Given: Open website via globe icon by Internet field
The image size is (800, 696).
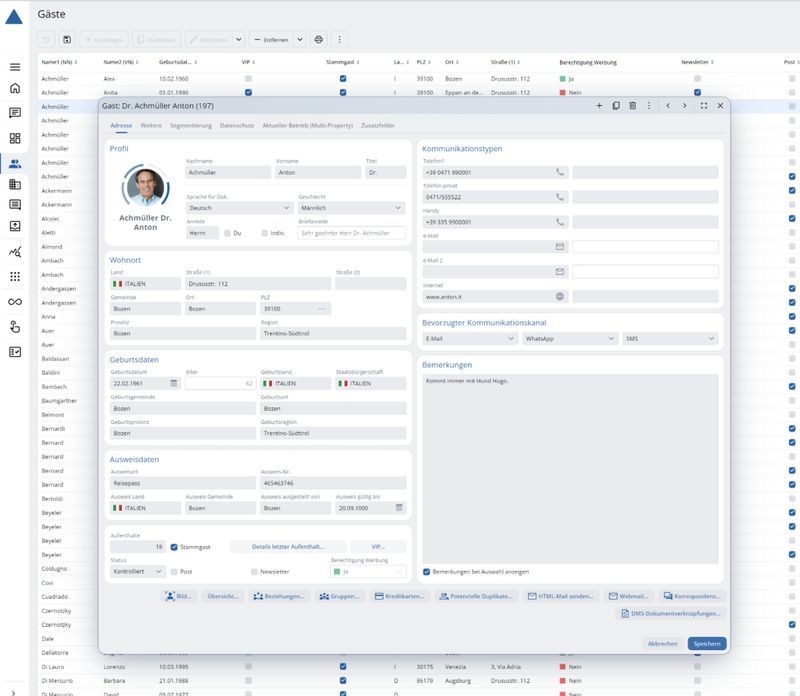Looking at the screenshot, I should [560, 296].
